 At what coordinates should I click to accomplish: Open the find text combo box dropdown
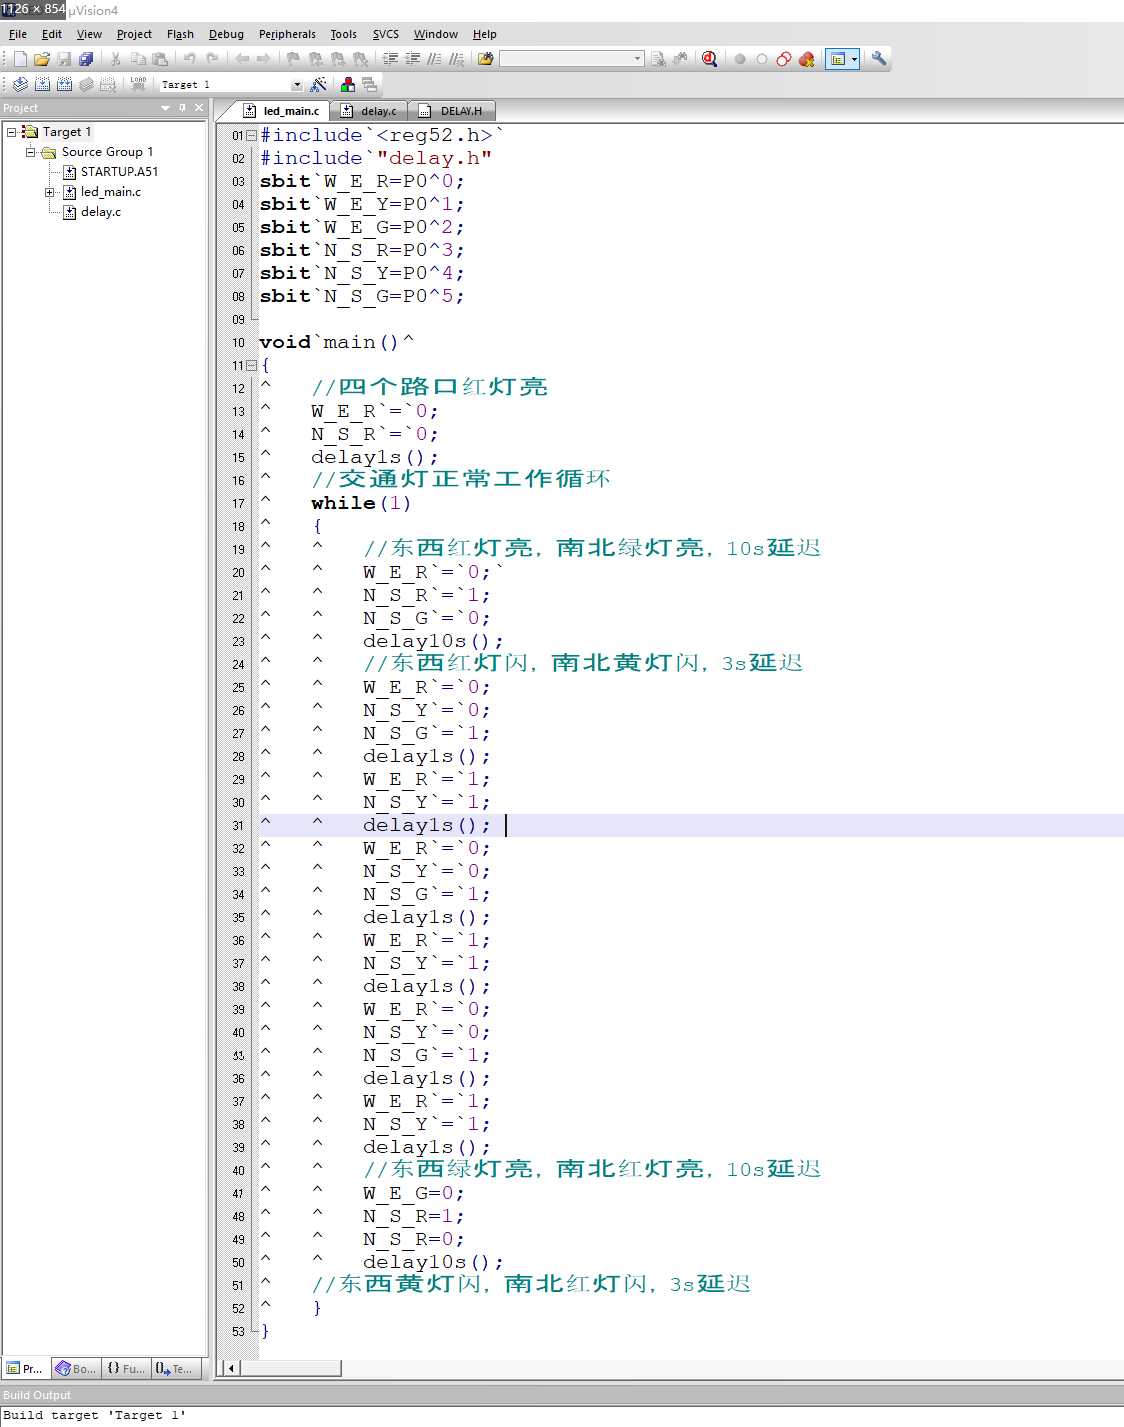pyautogui.click(x=637, y=59)
